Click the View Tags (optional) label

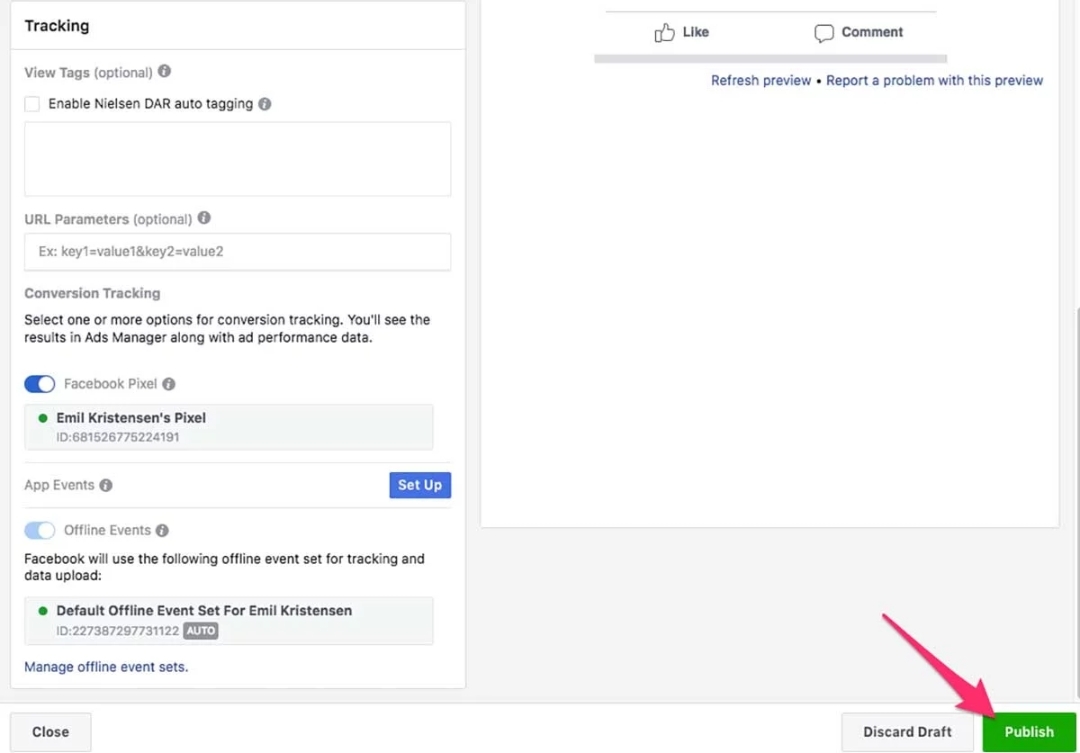[x=88, y=72]
